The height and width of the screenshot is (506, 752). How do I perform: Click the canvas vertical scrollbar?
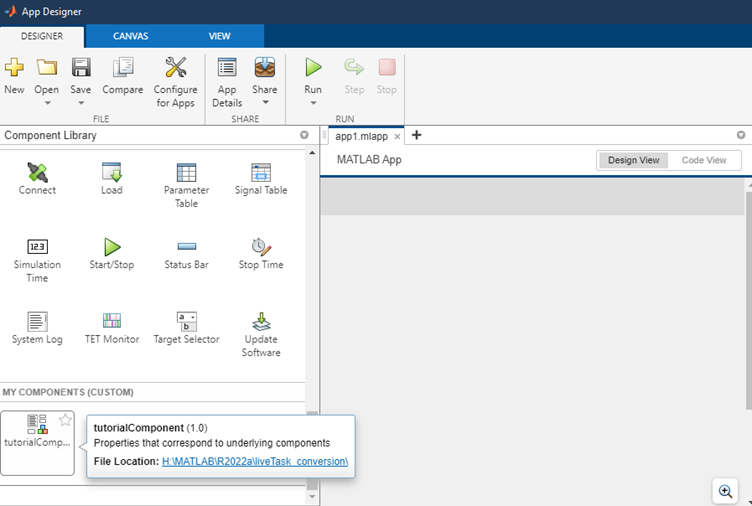[749, 301]
